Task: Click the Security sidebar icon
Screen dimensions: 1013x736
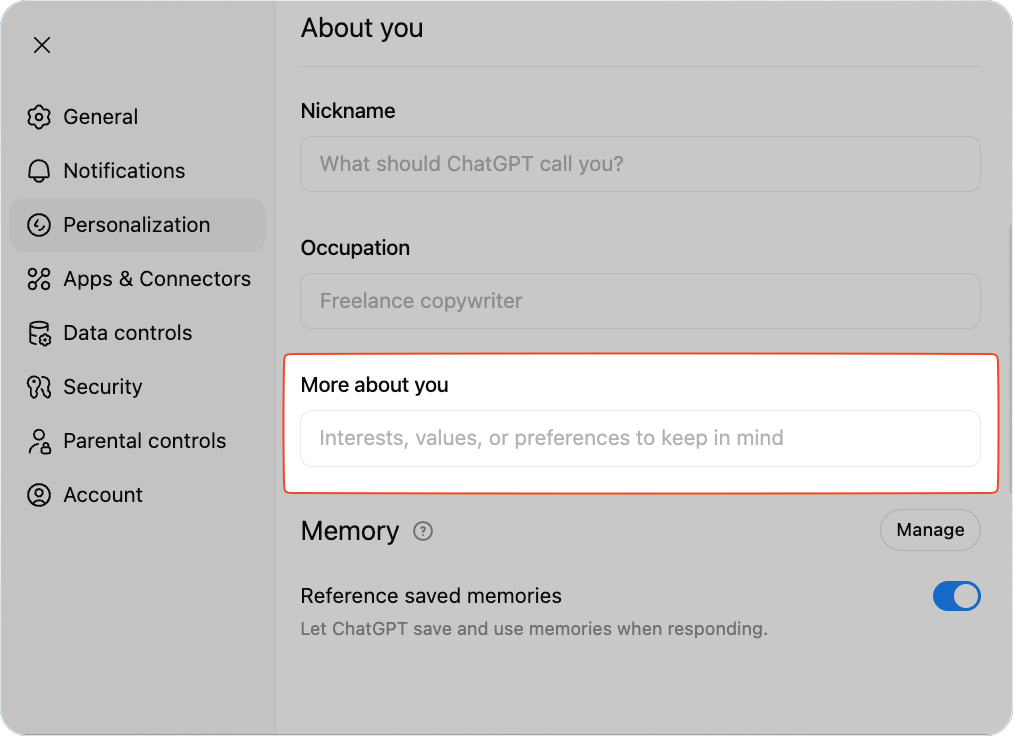Action: [39, 387]
